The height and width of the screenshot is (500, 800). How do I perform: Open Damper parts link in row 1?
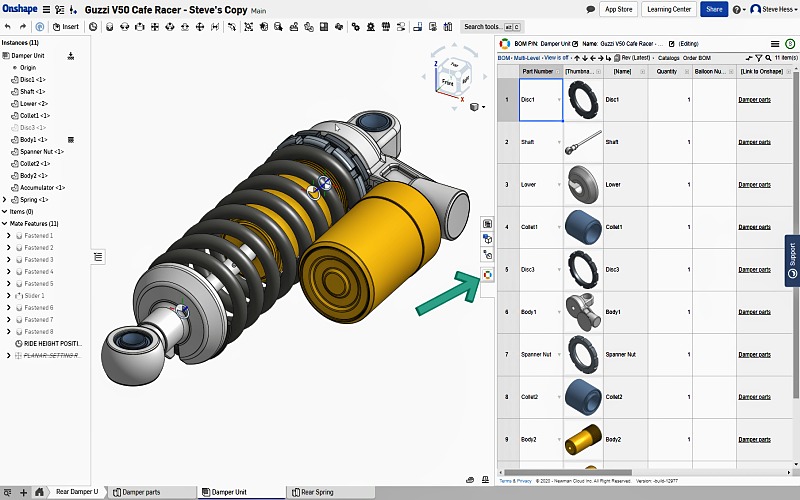pyautogui.click(x=754, y=100)
